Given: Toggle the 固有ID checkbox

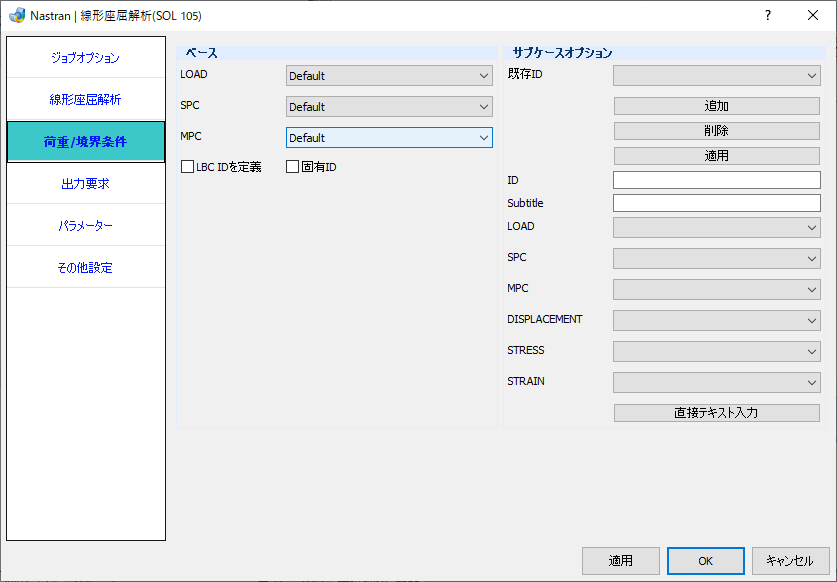Looking at the screenshot, I should [x=293, y=167].
